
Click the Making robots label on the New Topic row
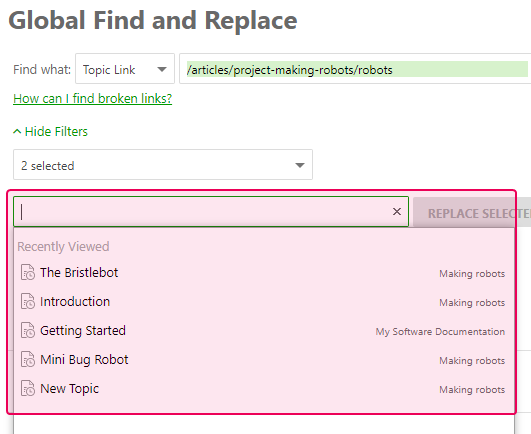(x=472, y=390)
